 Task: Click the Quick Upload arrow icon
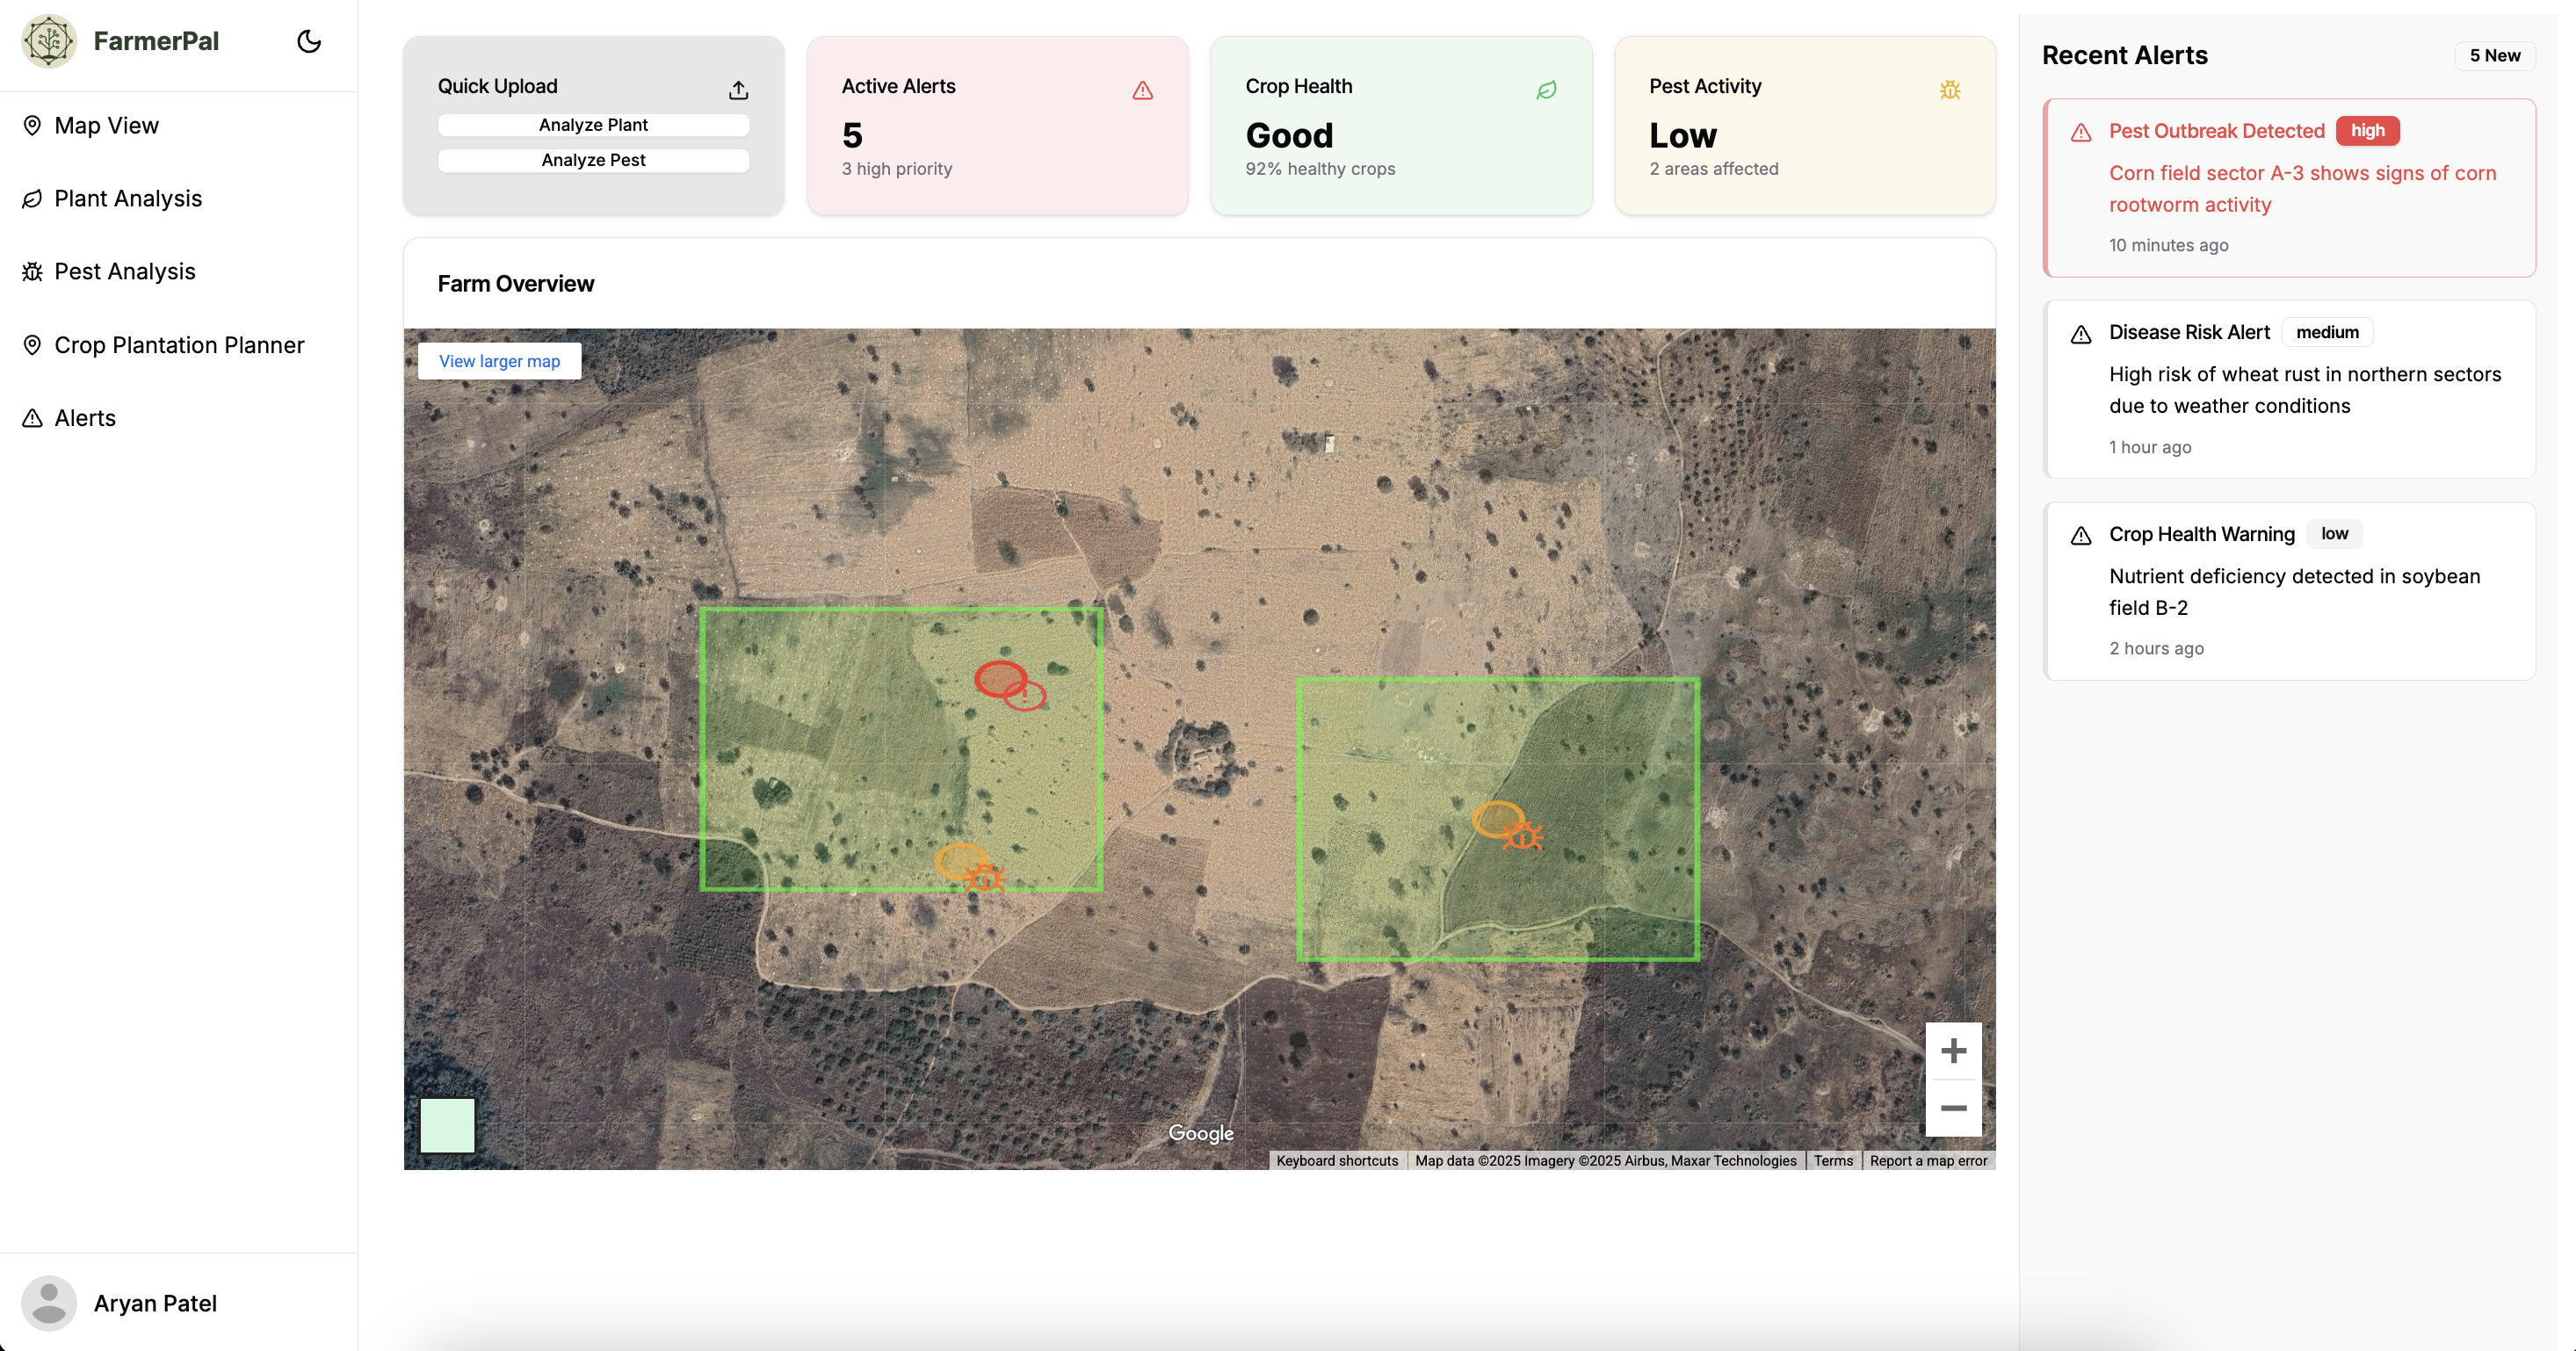click(738, 90)
